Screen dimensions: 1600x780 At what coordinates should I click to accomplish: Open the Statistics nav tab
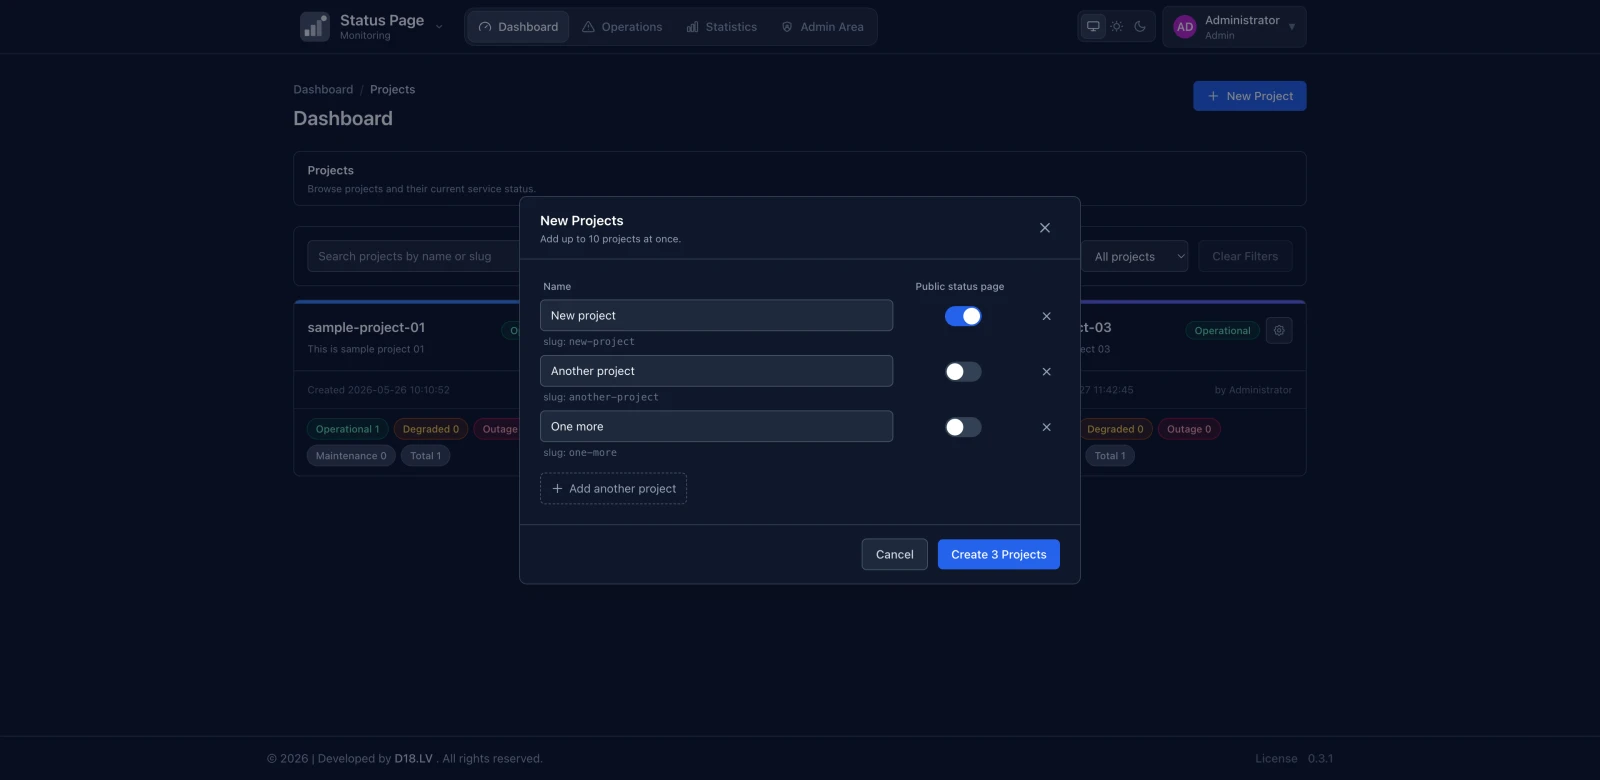click(722, 27)
